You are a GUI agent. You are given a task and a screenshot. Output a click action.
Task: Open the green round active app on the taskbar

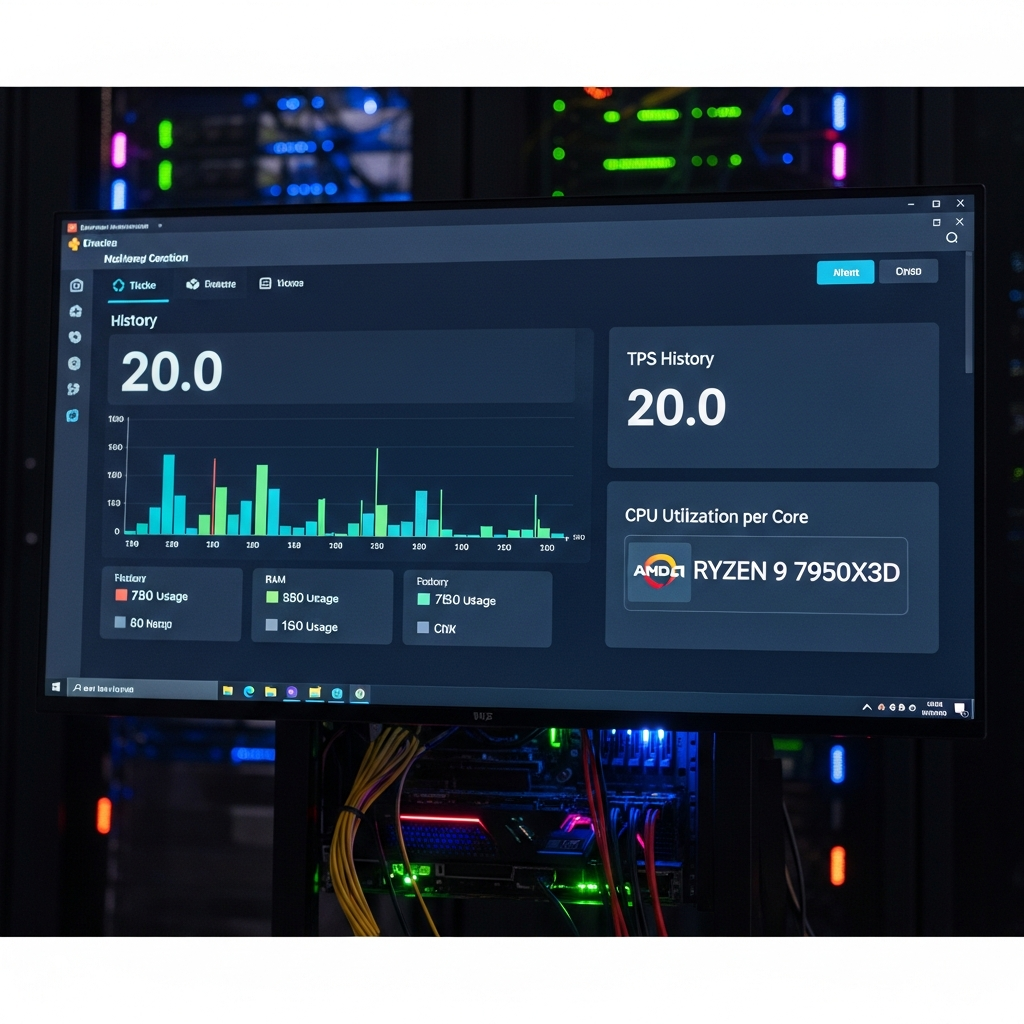[360, 694]
